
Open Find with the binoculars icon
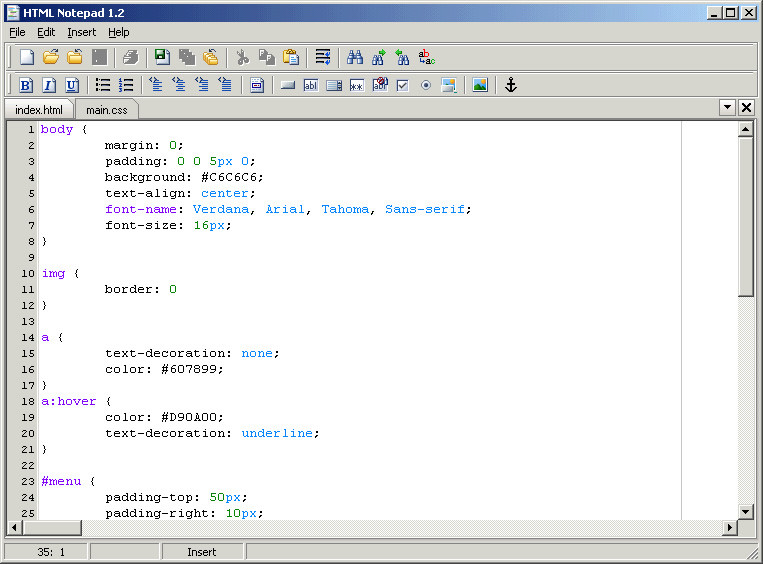click(x=355, y=57)
